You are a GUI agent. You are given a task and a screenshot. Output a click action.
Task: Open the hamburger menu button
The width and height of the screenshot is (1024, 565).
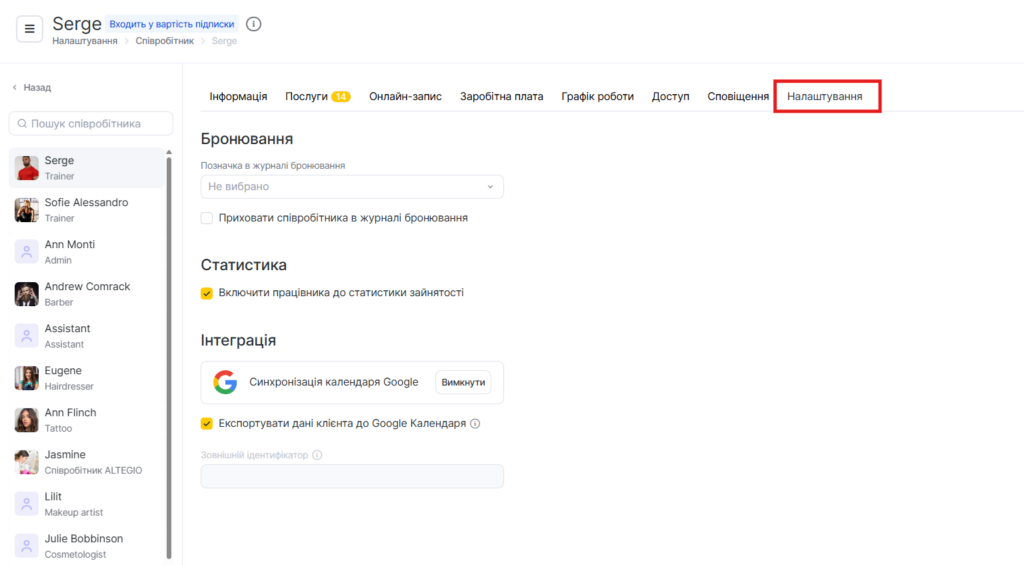[x=29, y=29]
